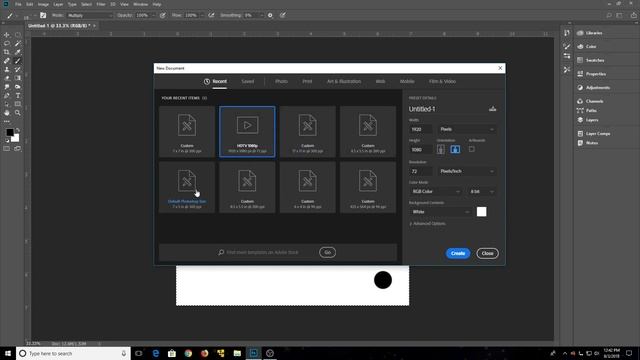Open the Flow slider dropdown

click(x=202, y=16)
